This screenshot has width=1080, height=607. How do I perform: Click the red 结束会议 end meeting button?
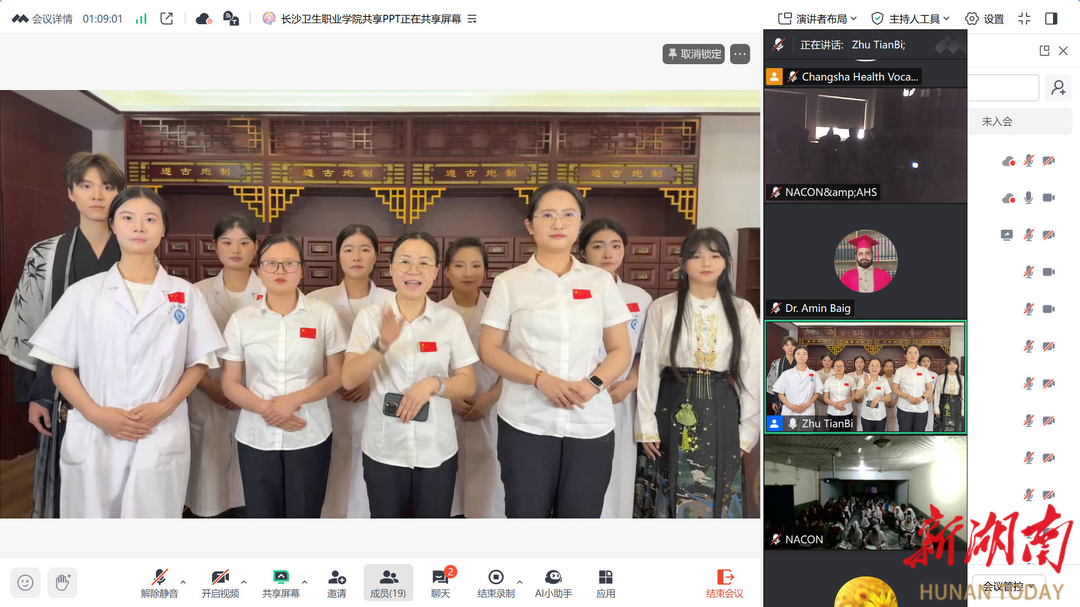[725, 582]
